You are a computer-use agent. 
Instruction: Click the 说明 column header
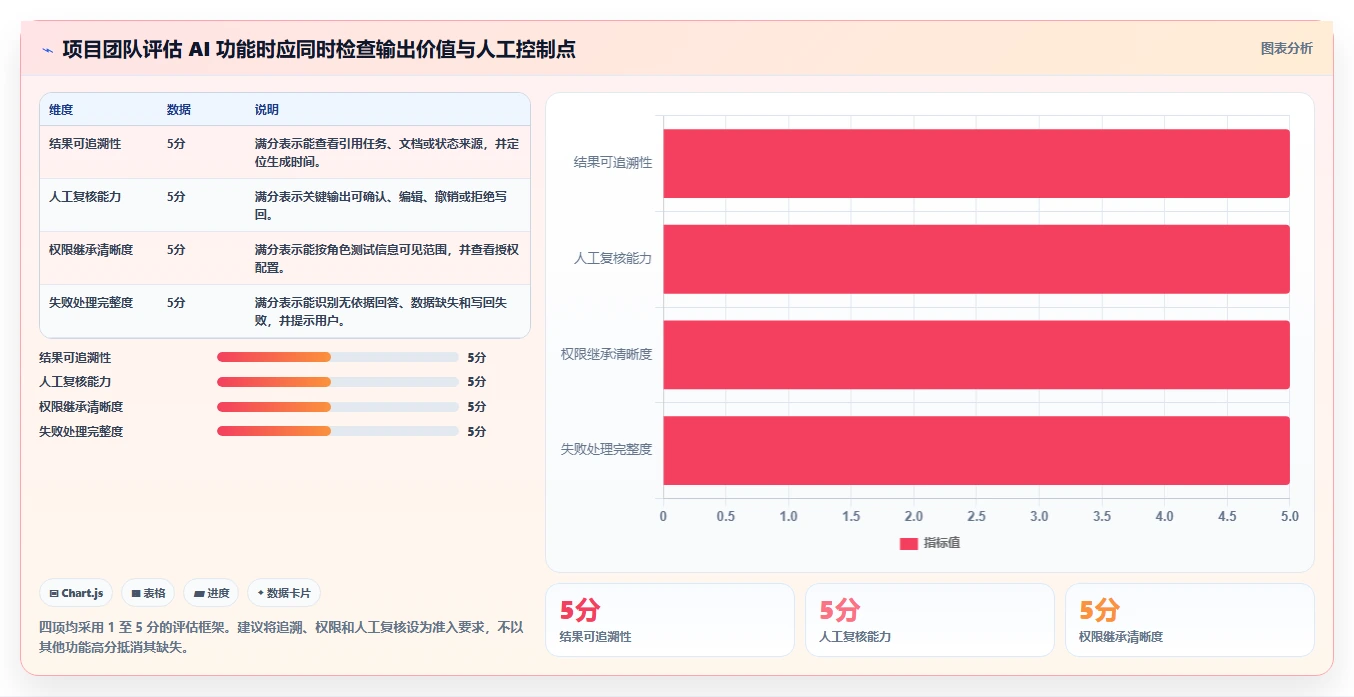(267, 110)
